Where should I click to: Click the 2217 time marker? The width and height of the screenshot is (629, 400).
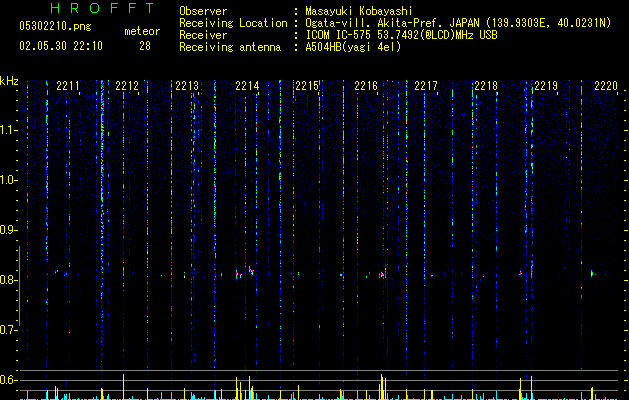426,86
